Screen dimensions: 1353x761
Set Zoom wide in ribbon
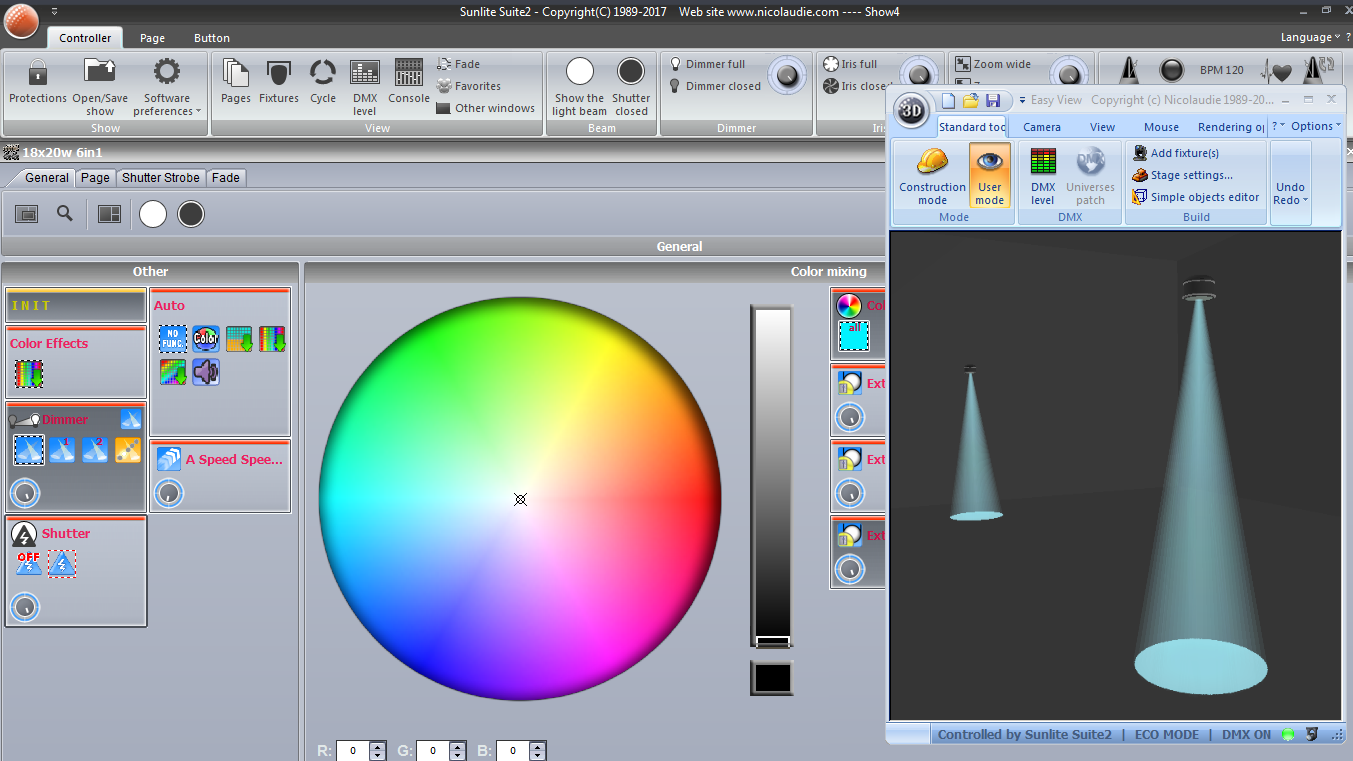[x=993, y=64]
